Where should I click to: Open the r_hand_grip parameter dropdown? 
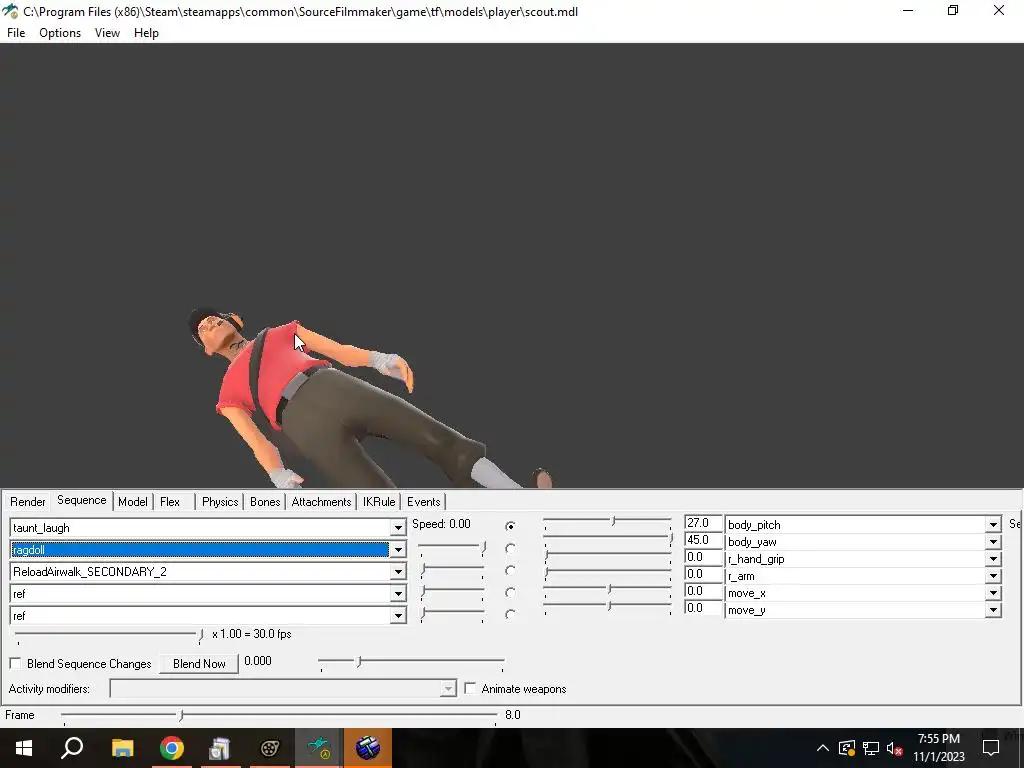pos(993,559)
